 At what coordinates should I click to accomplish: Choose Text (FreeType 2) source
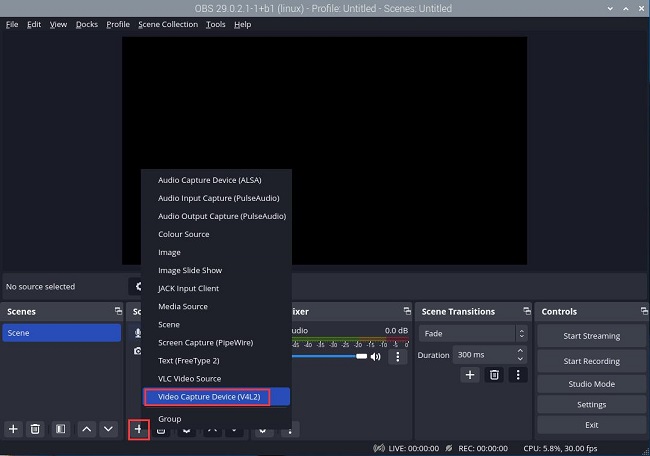(x=216, y=361)
